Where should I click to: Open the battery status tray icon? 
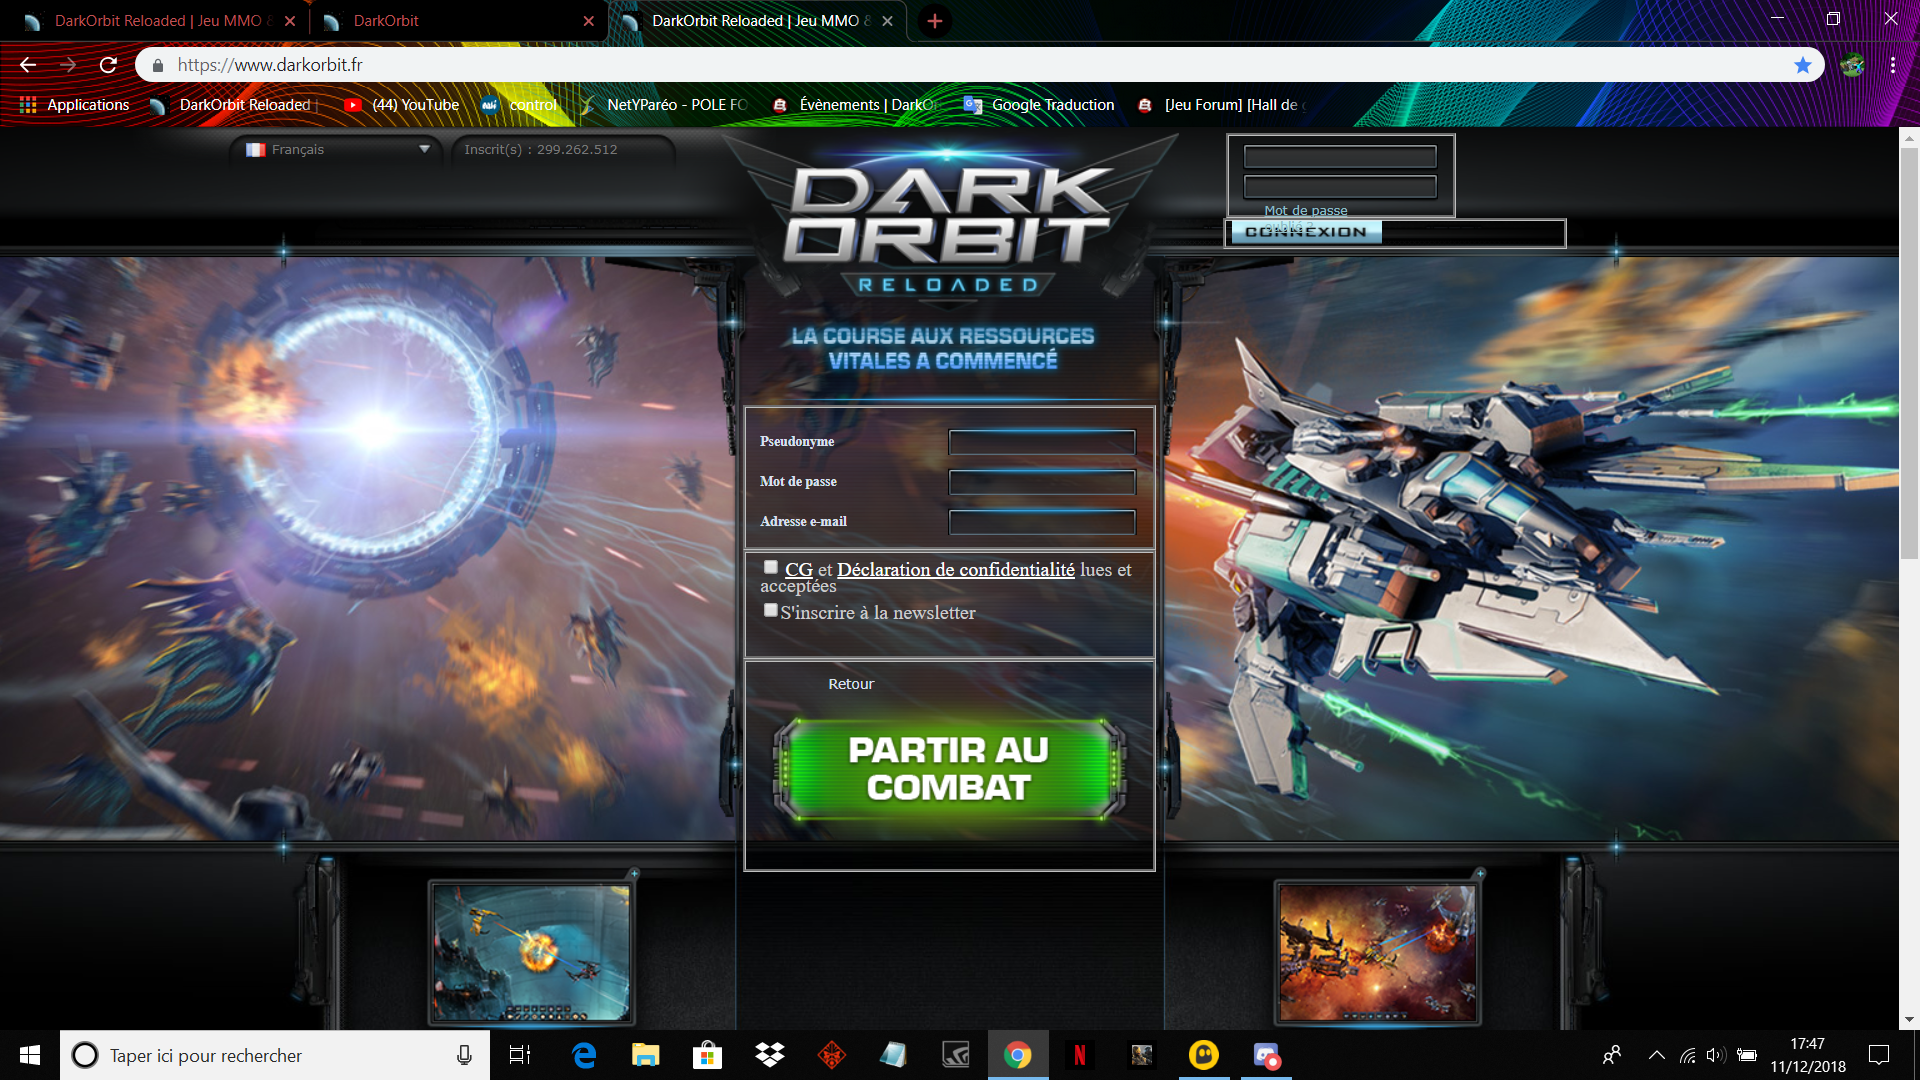1747,1055
